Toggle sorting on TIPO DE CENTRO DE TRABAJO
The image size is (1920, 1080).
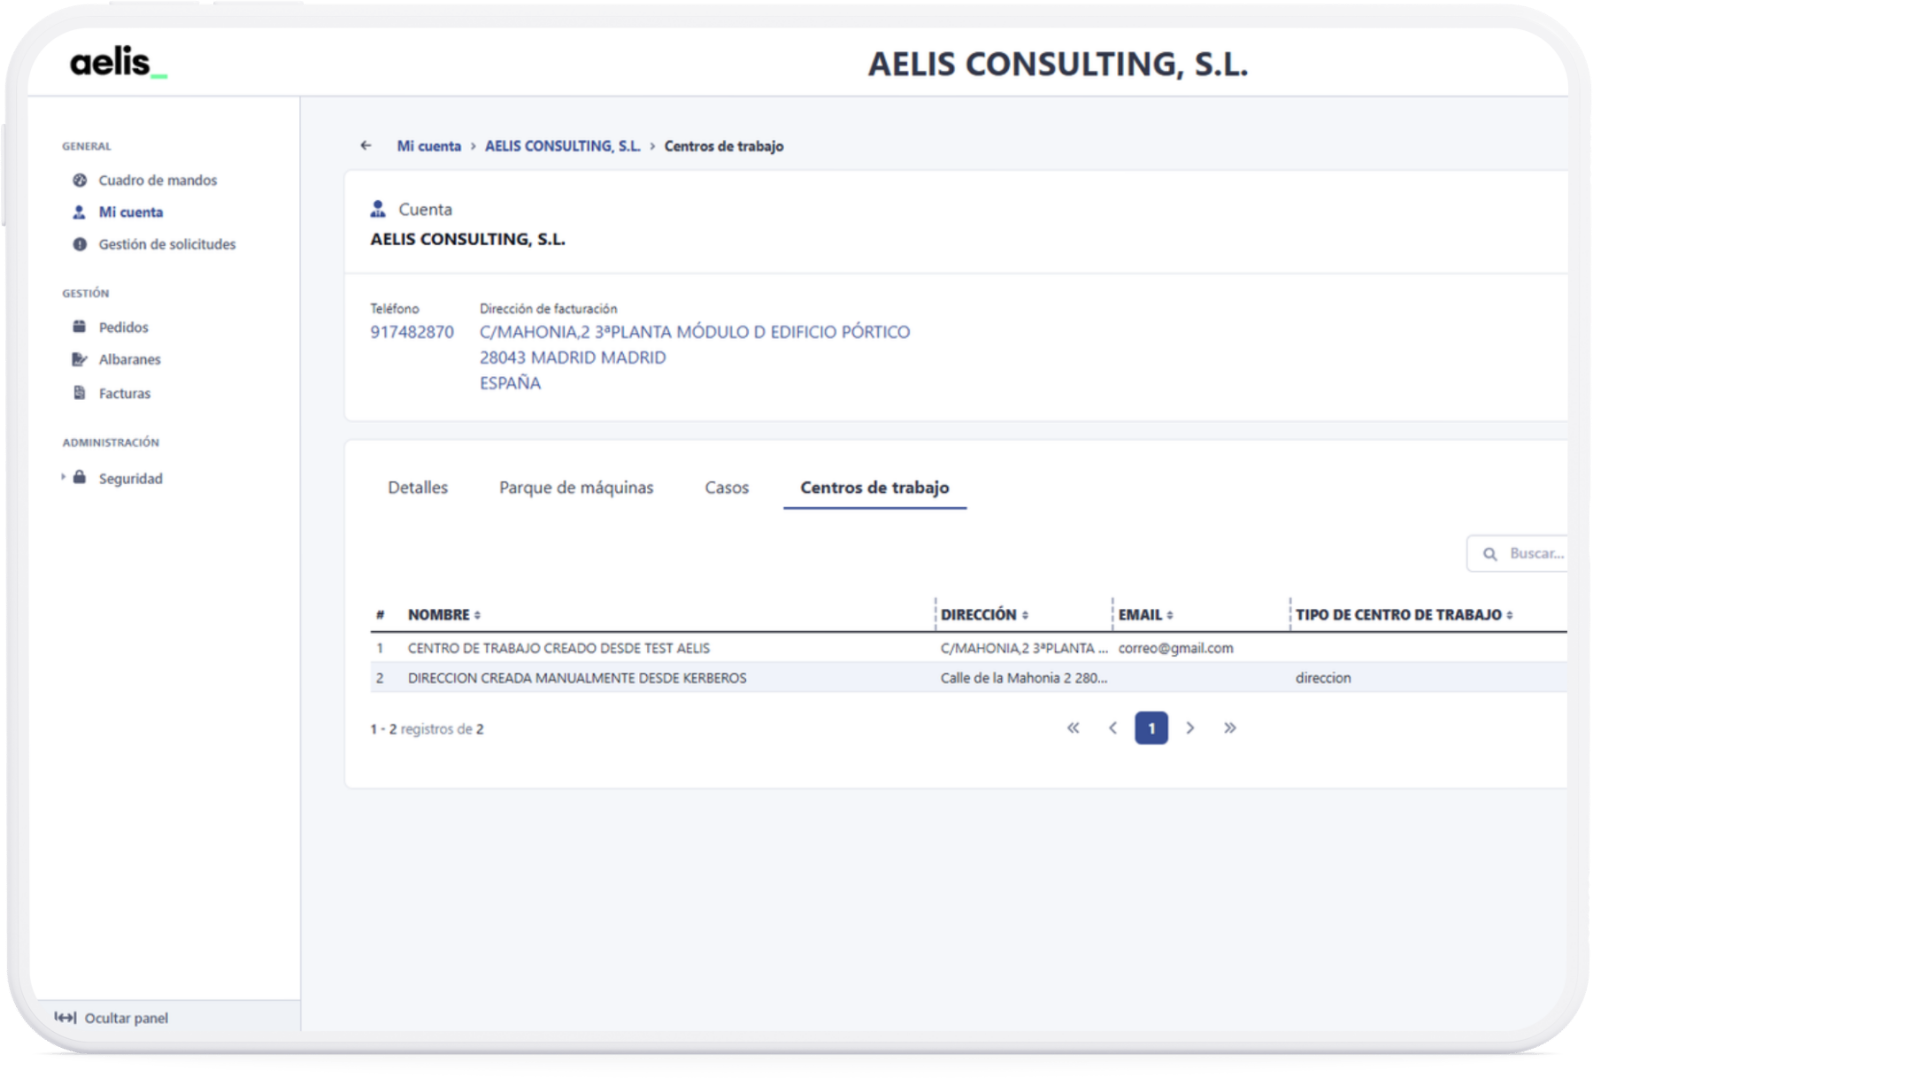(x=1509, y=615)
